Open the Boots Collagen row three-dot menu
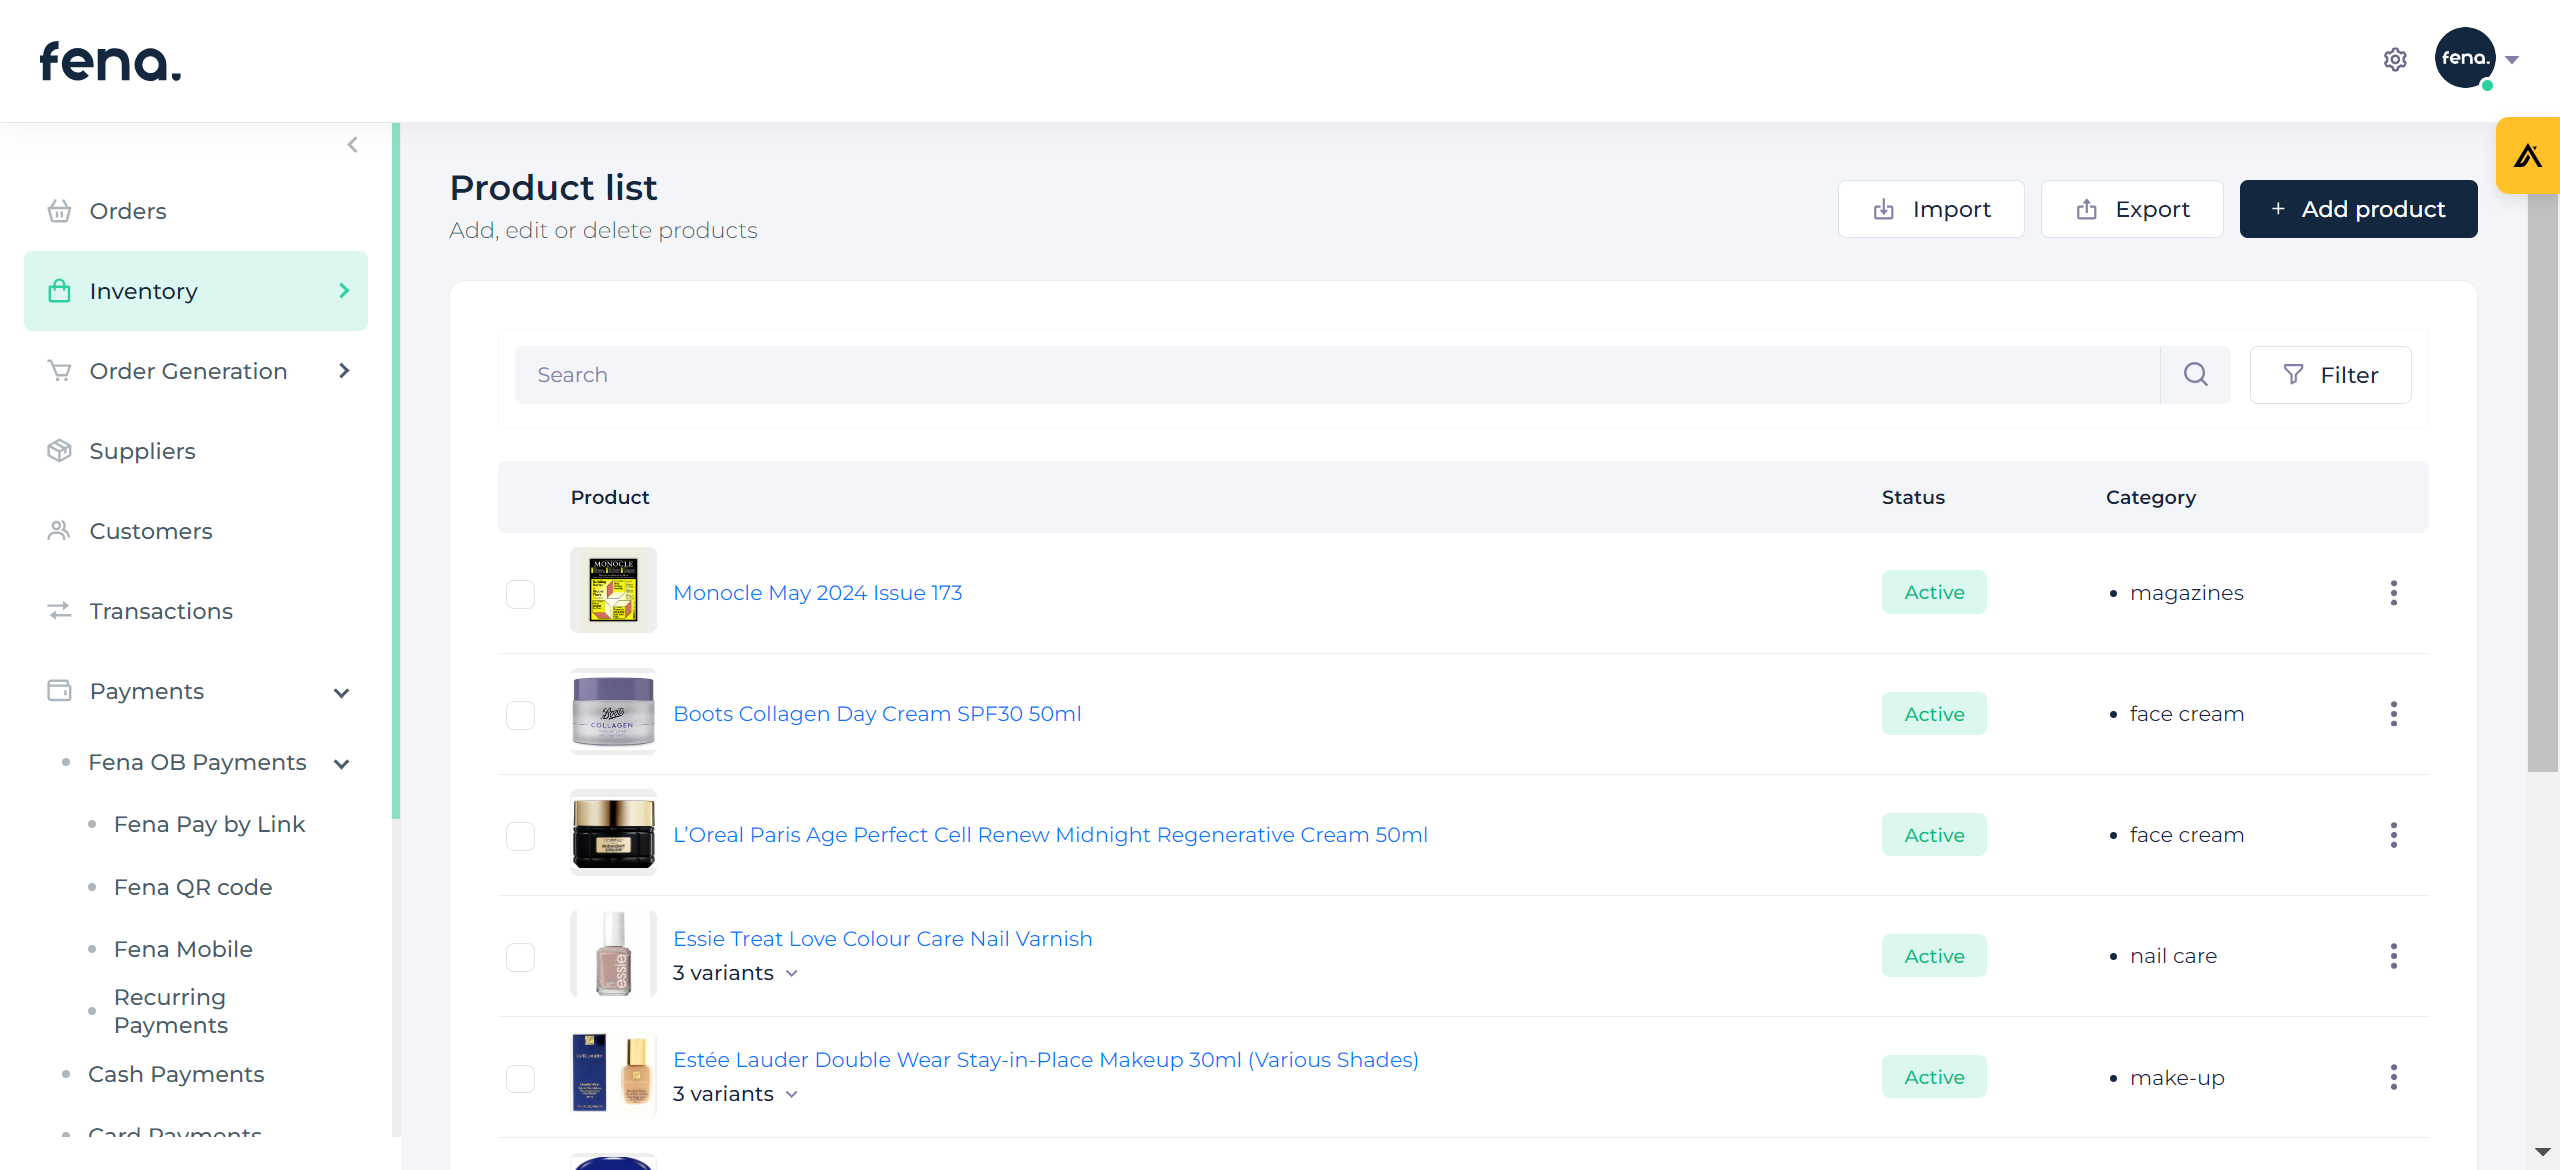Screen dimensions: 2560x1170 coord(2393,714)
